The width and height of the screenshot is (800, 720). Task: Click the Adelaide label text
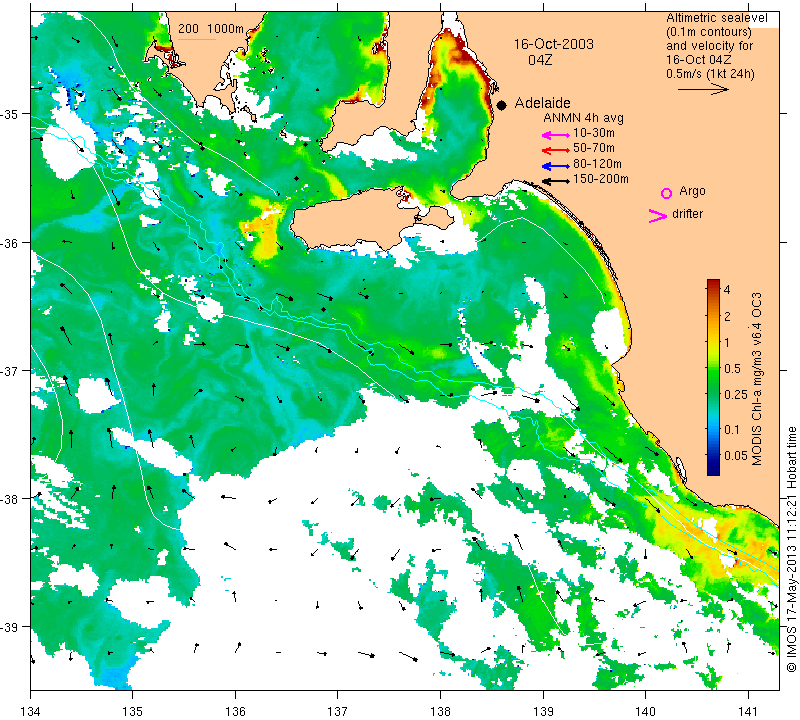coord(542,103)
